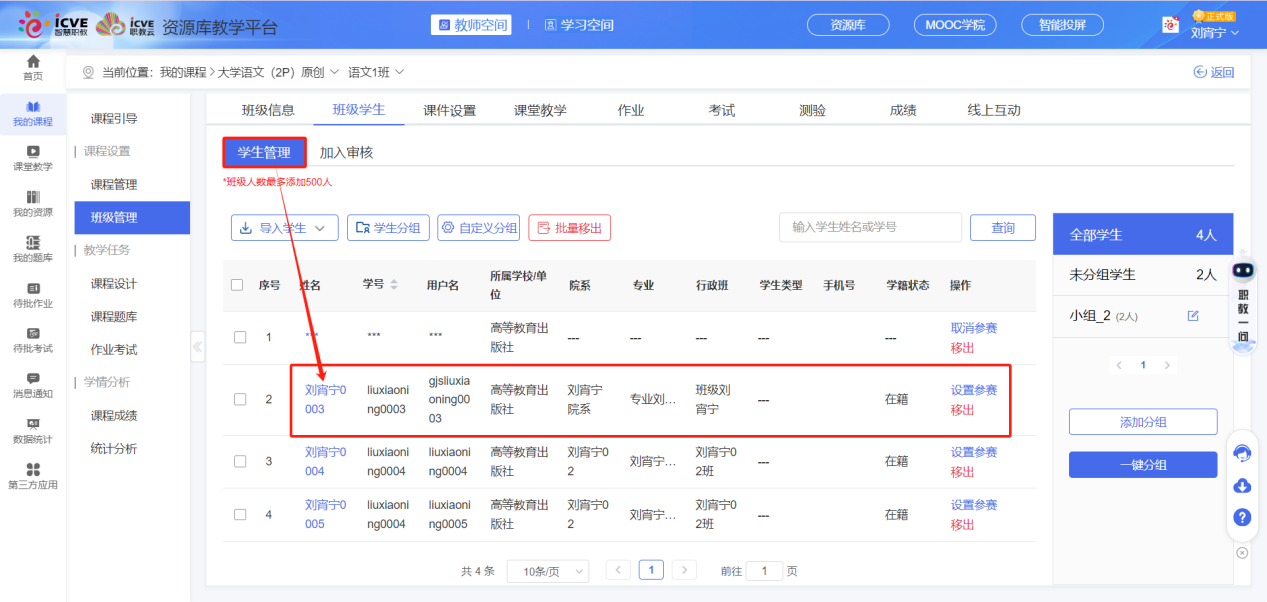Check the checkbox for student 刘宵宁0005
Viewport: 1267px width, 602px height.
point(239,514)
